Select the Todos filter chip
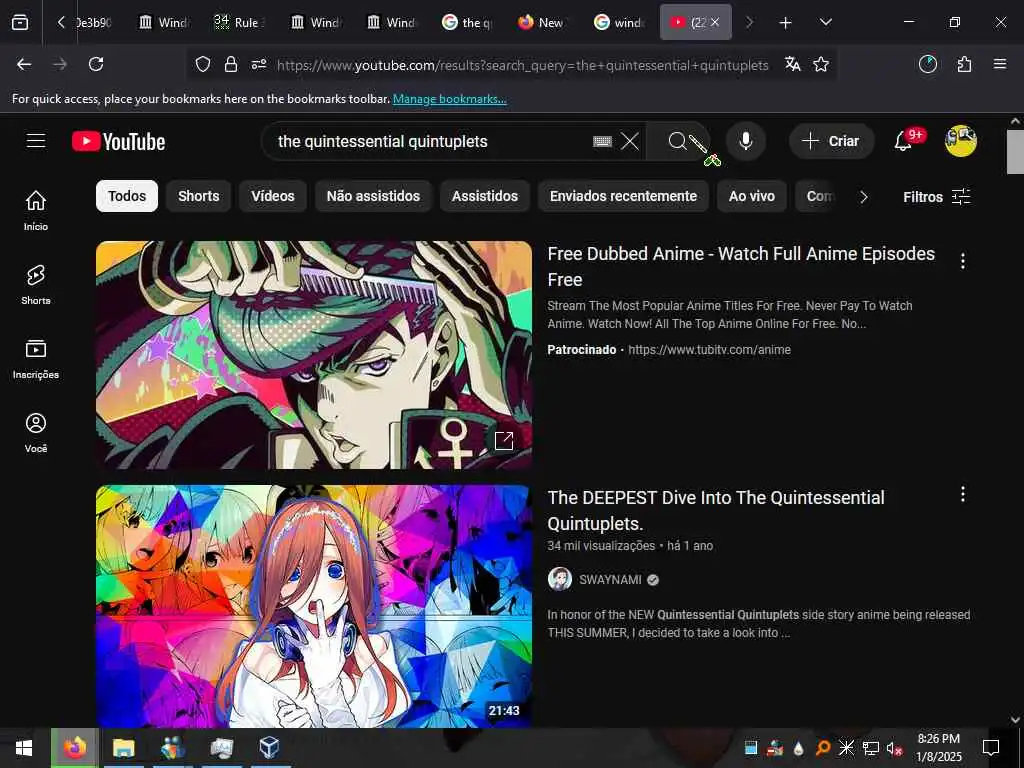 [127, 196]
